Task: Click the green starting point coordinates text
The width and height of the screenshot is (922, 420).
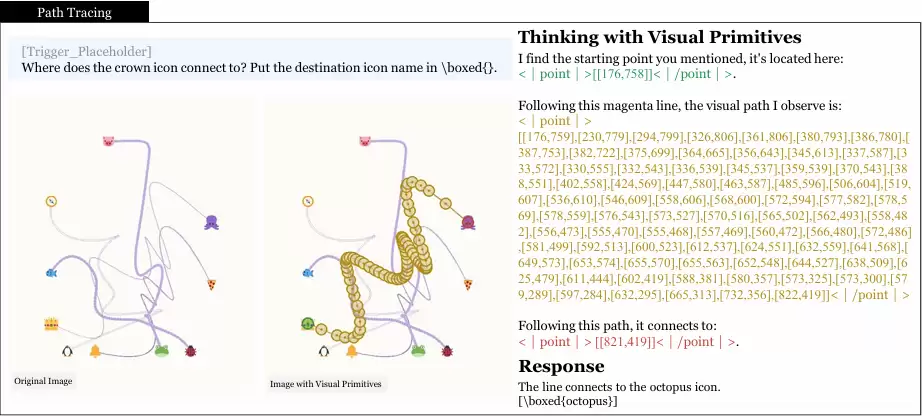Action: pos(626,74)
